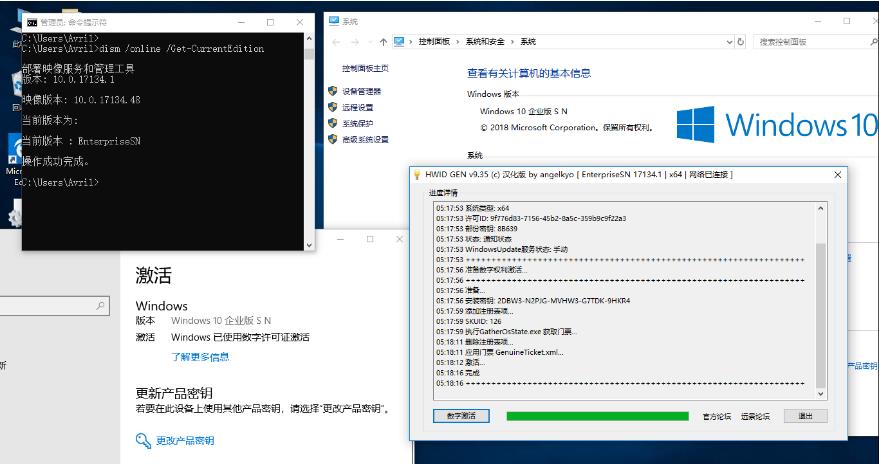Click the up-arrow navigation icon in System window
The width and height of the screenshot is (879, 464).
point(383,42)
